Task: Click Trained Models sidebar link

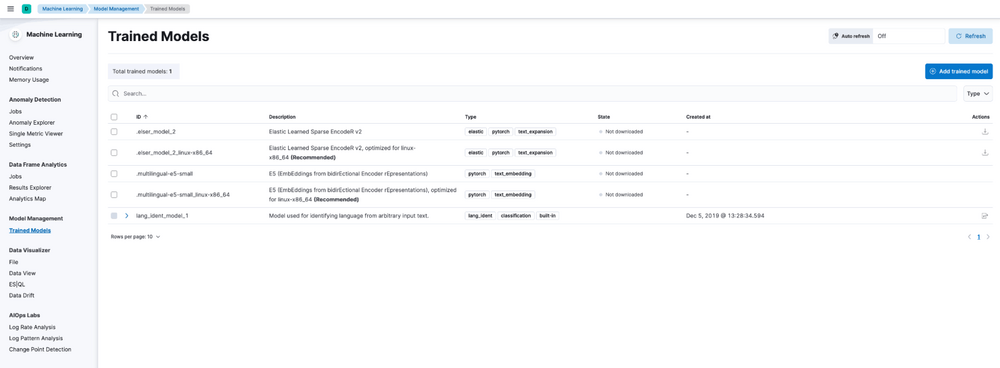Action: point(30,230)
